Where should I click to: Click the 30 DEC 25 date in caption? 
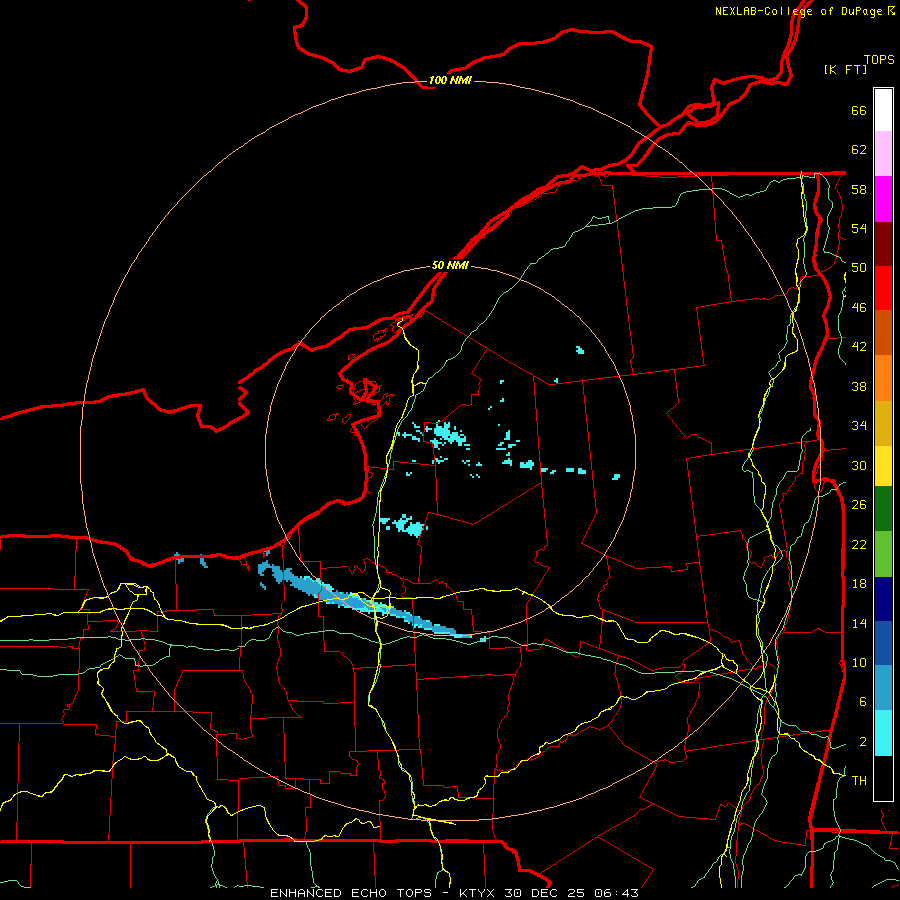(x=544, y=893)
